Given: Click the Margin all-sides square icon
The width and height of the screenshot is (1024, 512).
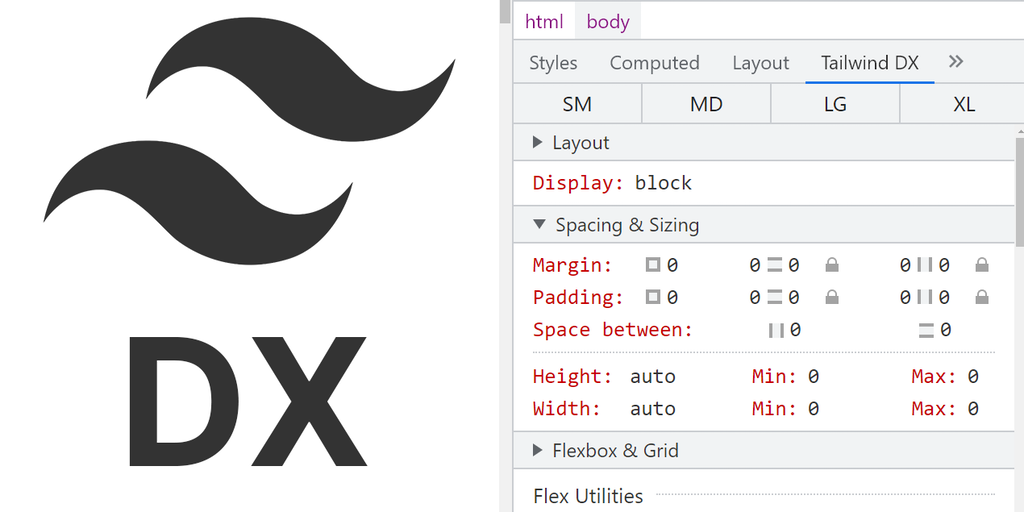Looking at the screenshot, I should pyautogui.click(x=653, y=265).
